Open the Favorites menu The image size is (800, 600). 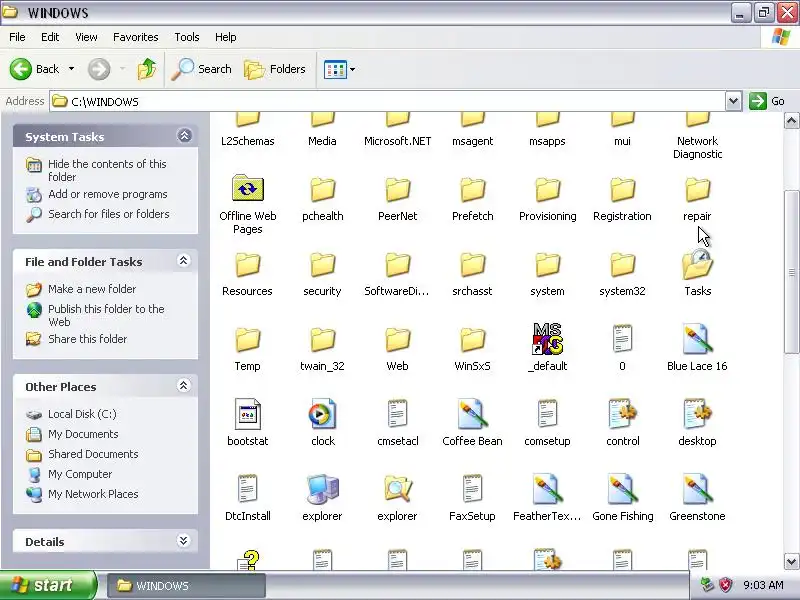136,37
